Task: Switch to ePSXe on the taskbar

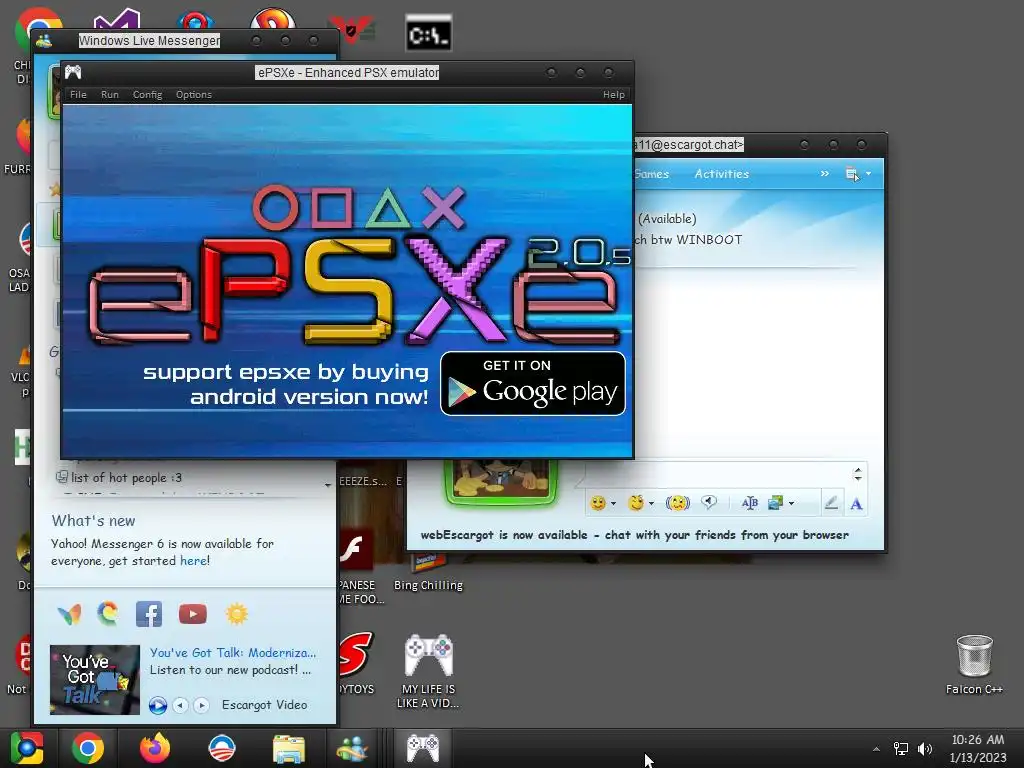Action: pos(423,748)
